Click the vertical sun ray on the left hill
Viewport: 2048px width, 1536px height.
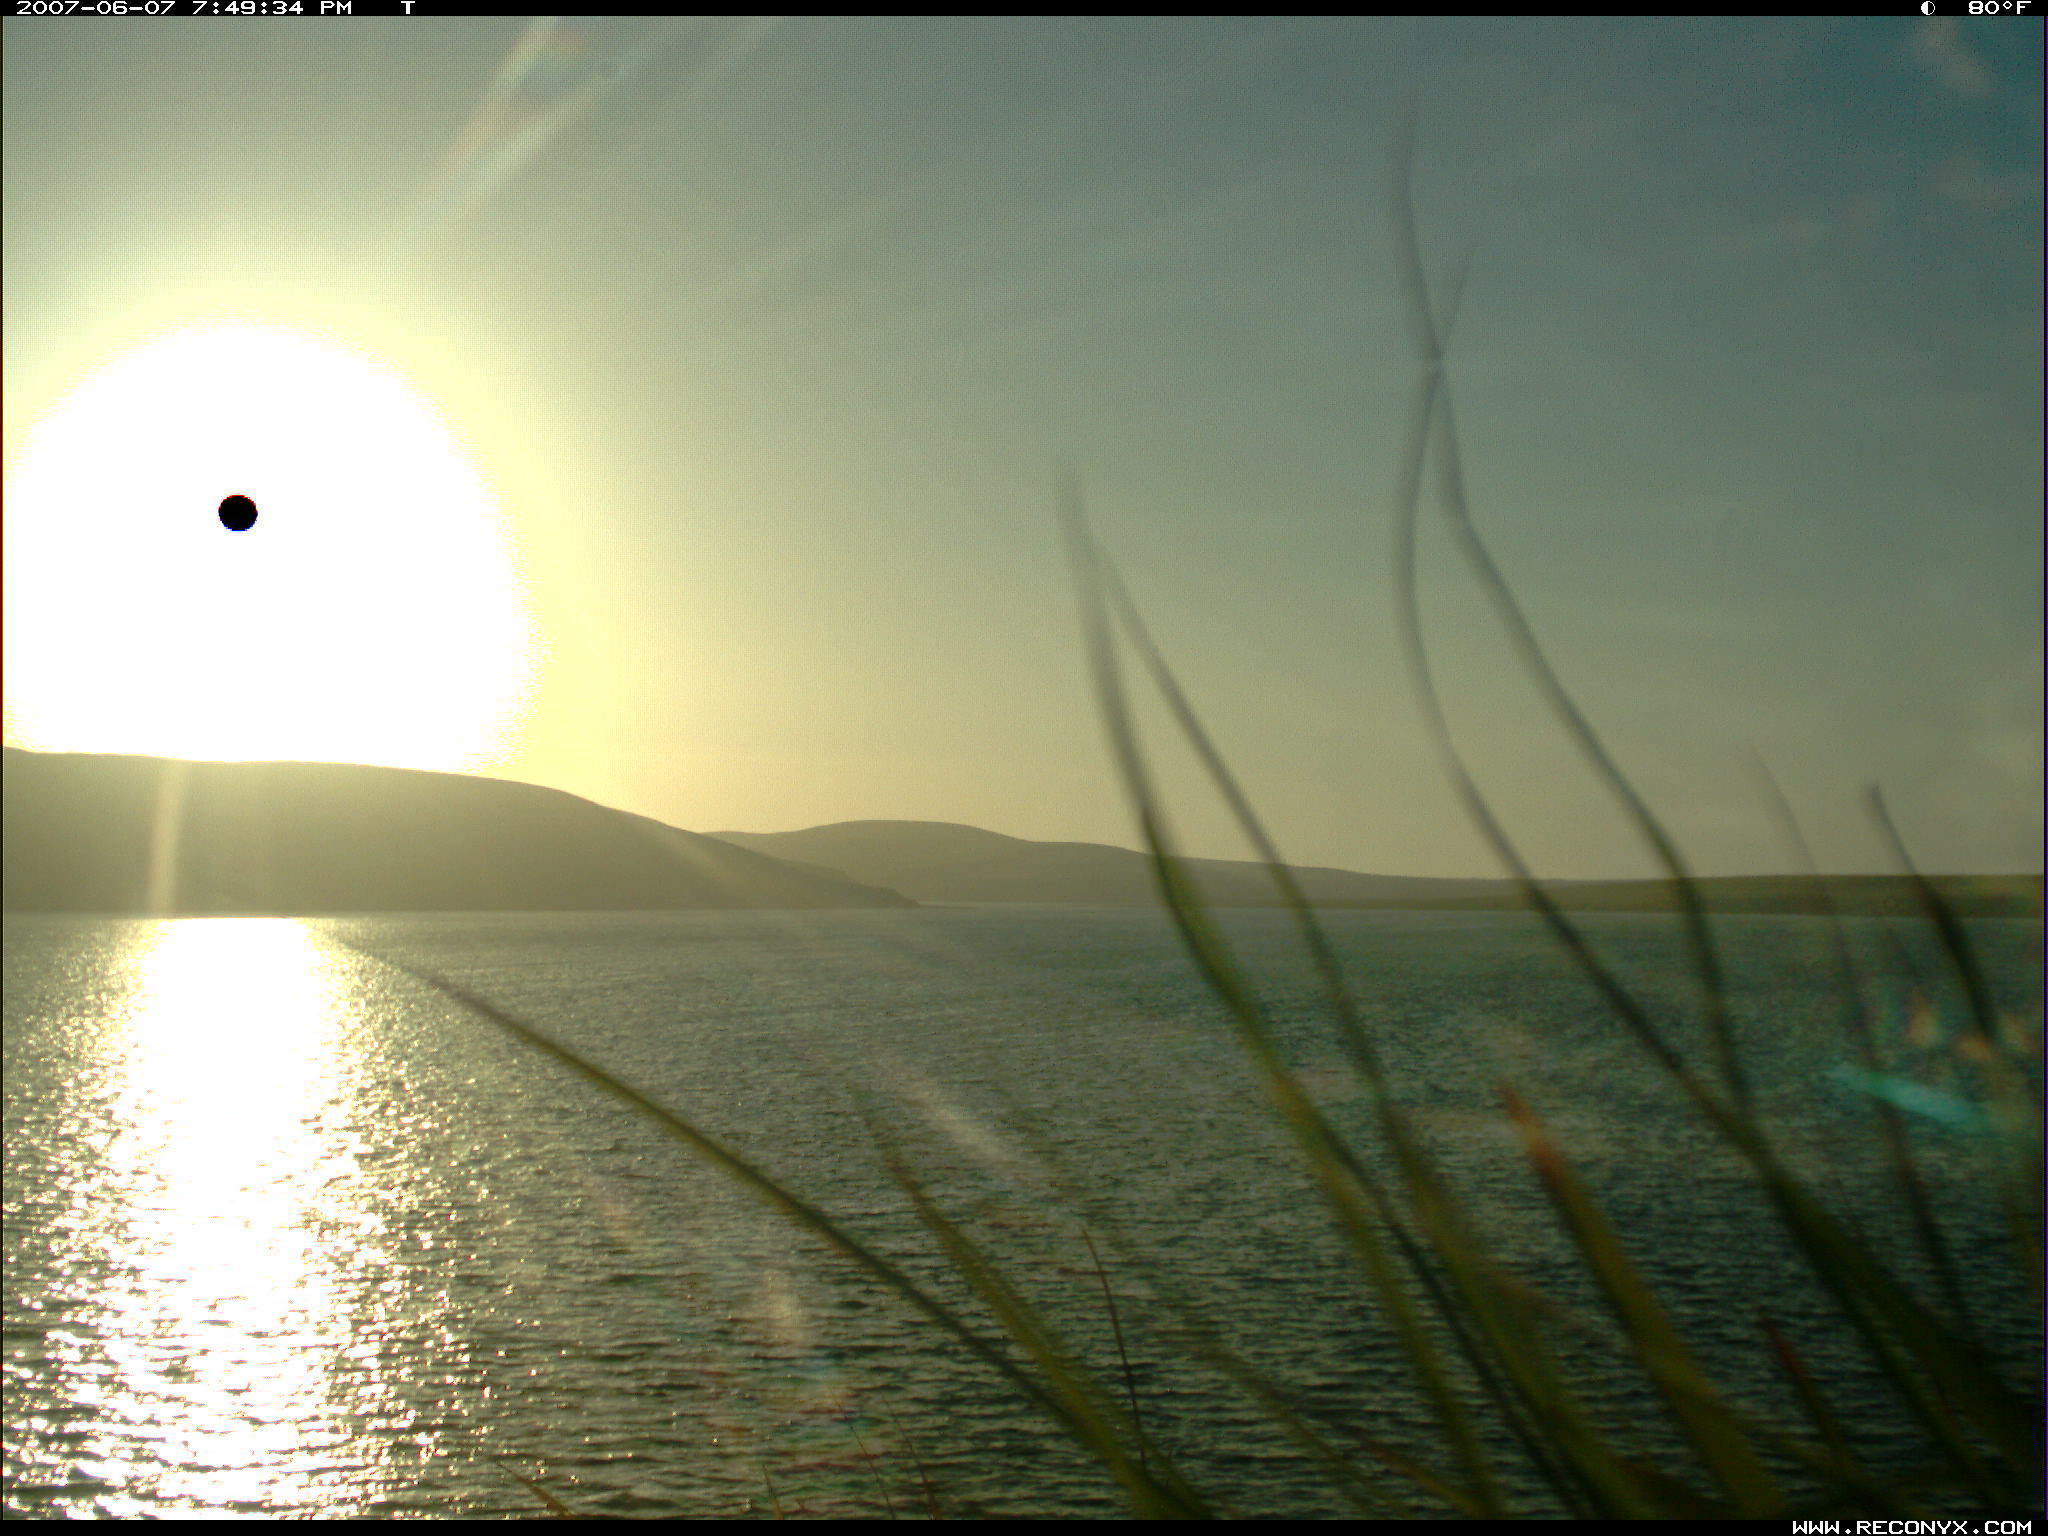pos(167,838)
